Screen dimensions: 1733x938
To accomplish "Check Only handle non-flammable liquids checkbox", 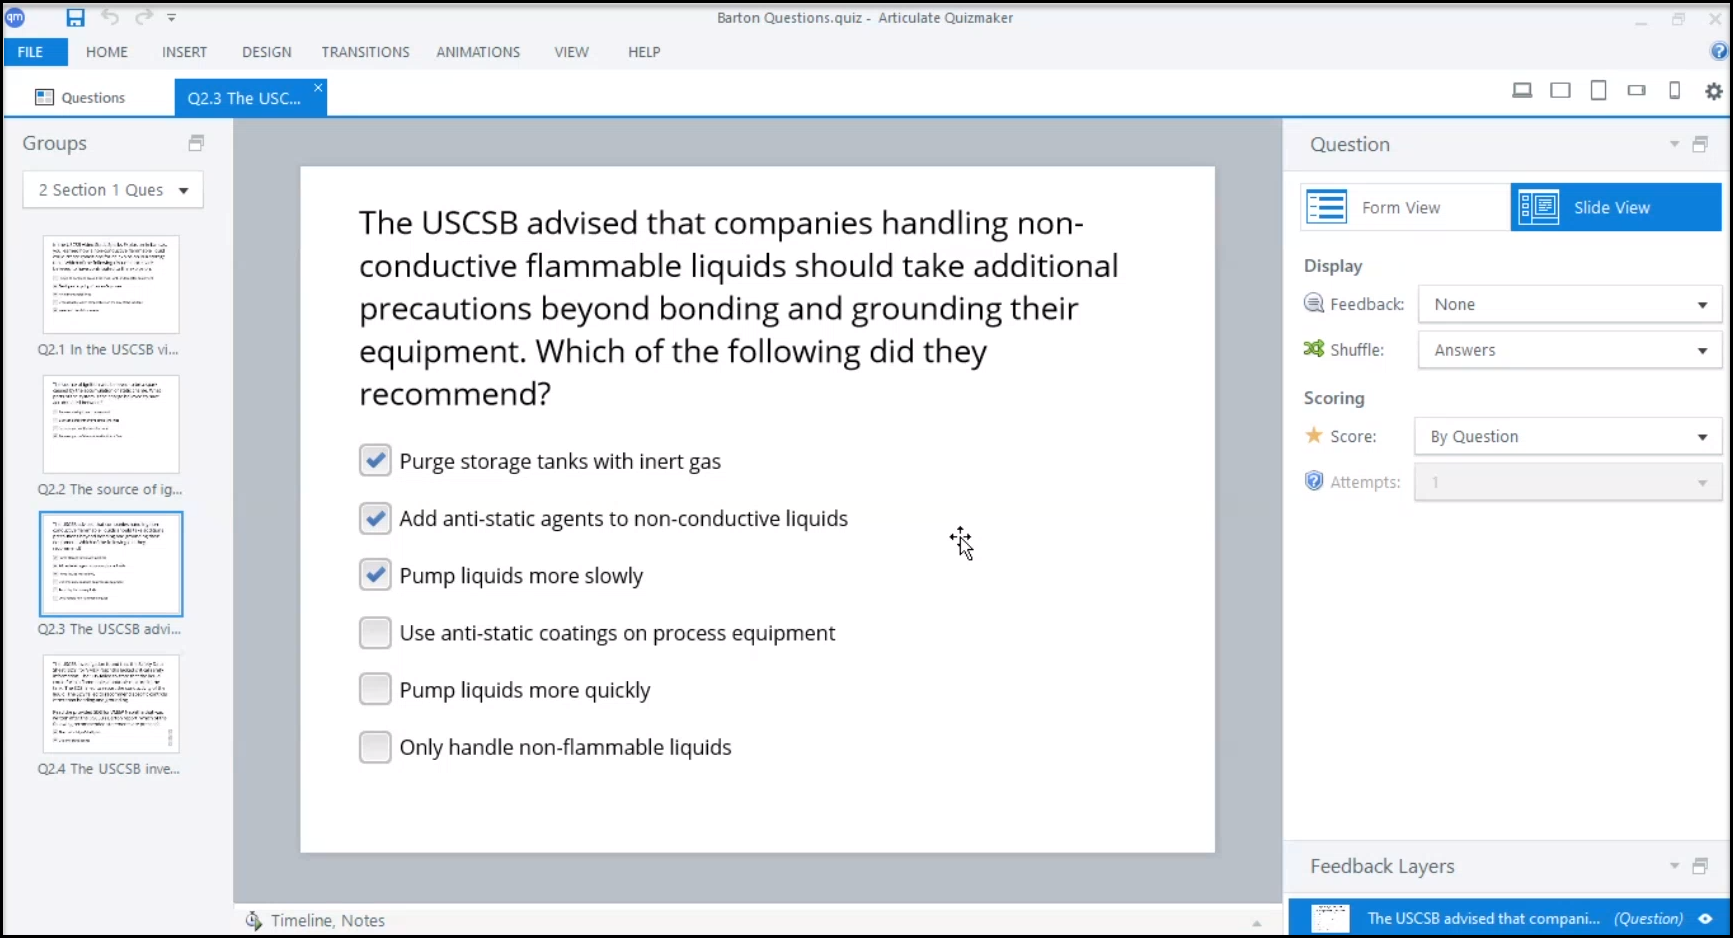I will pyautogui.click(x=375, y=747).
